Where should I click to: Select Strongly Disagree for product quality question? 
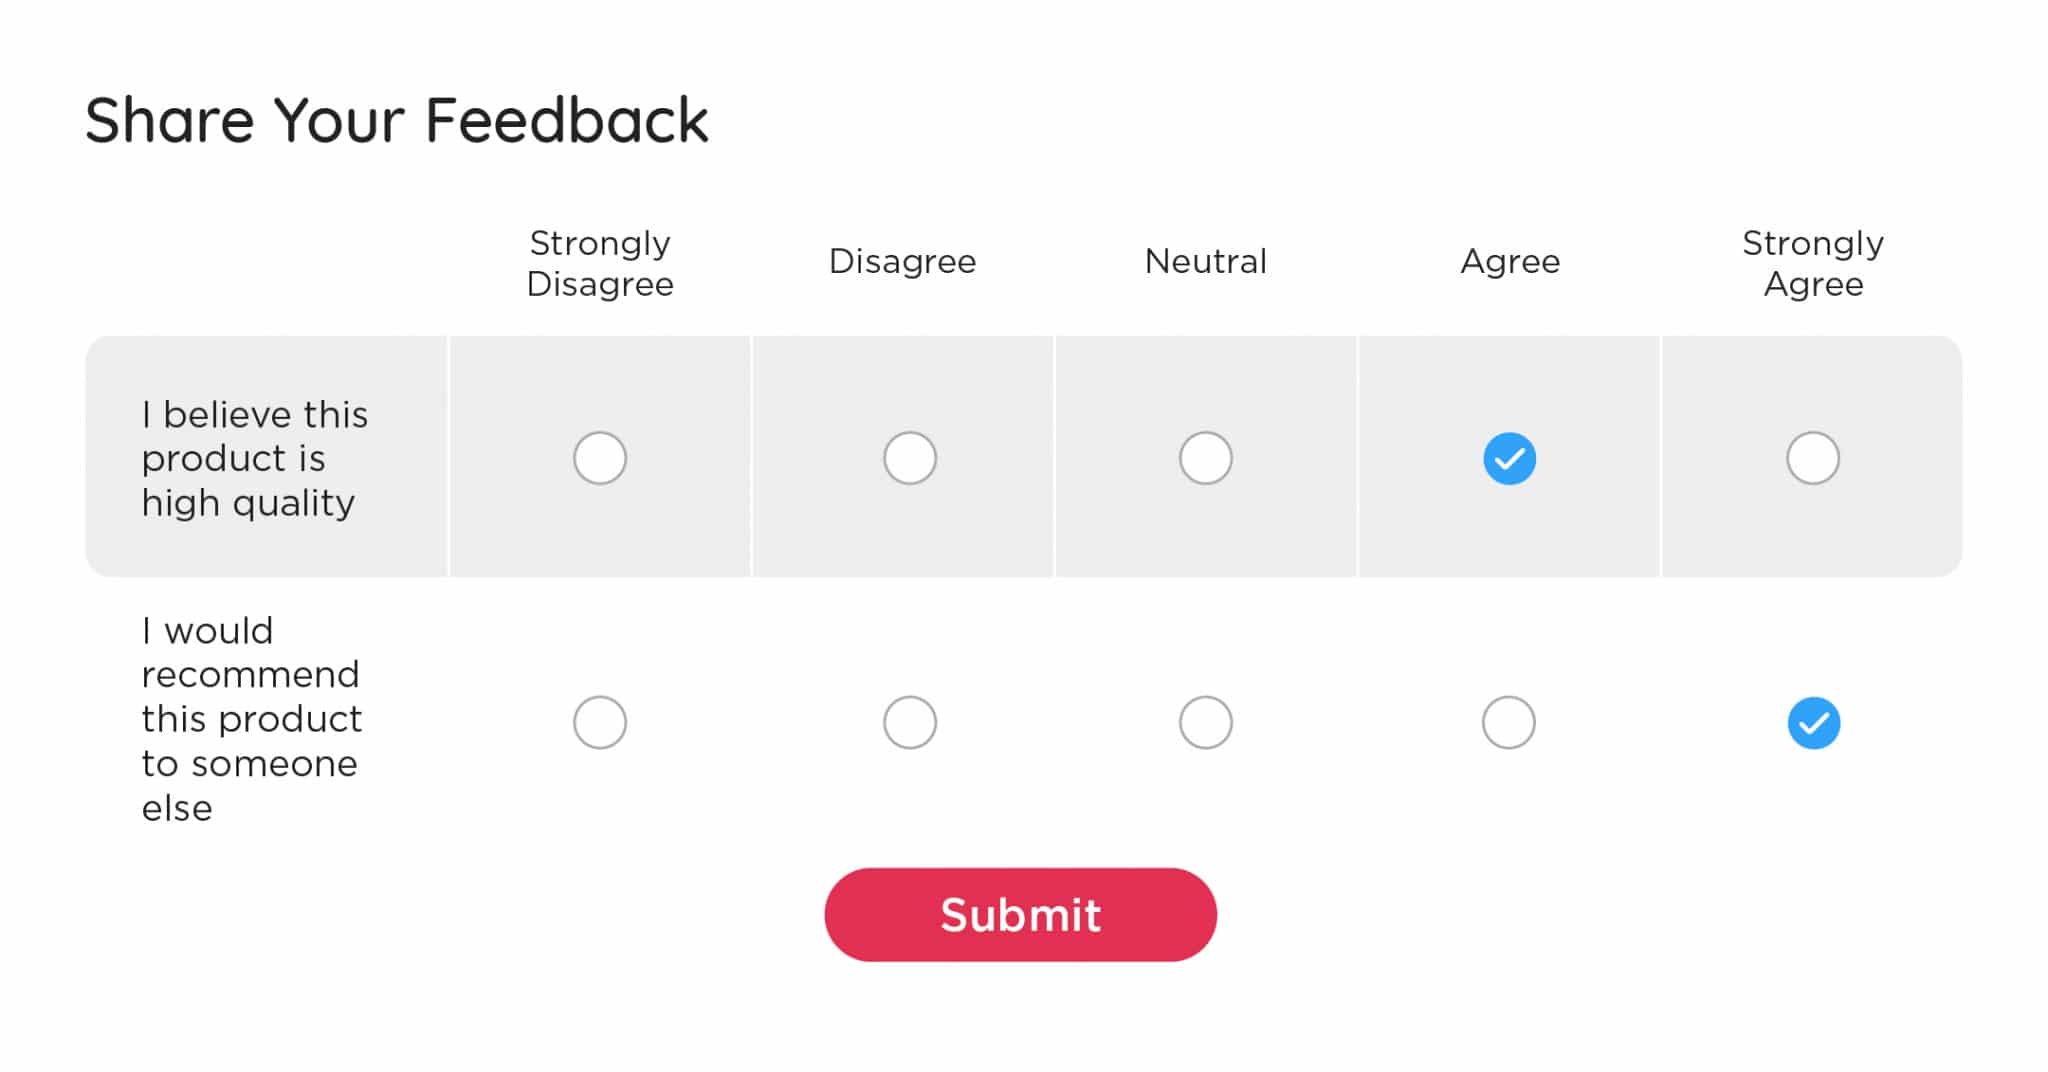599,457
